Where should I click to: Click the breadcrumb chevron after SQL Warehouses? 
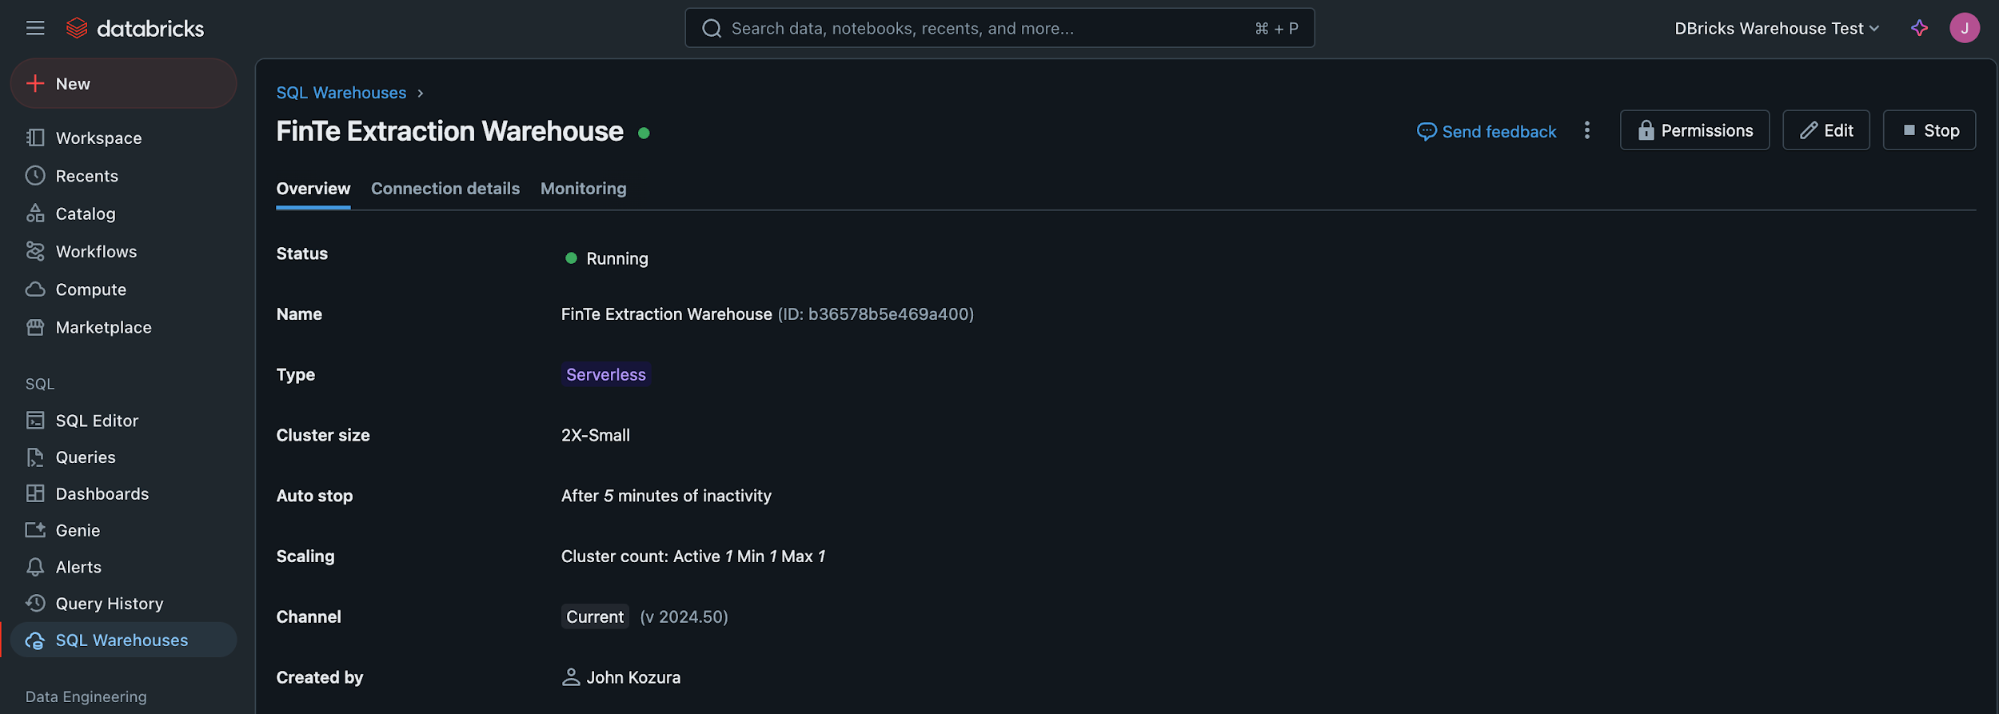420,93
